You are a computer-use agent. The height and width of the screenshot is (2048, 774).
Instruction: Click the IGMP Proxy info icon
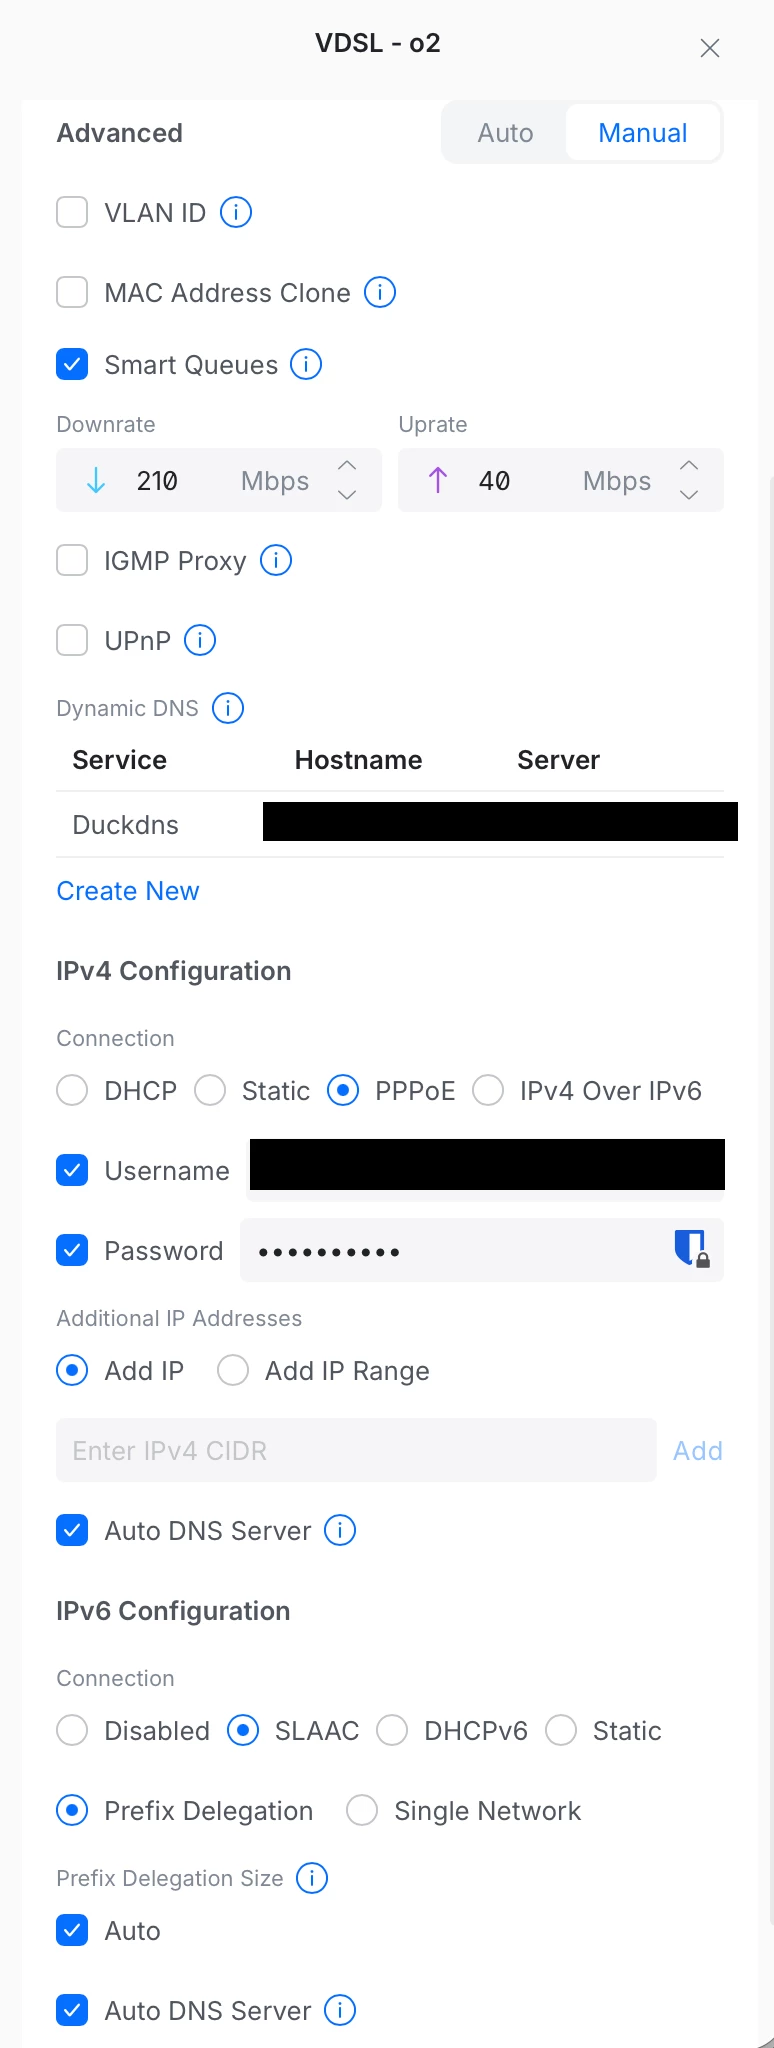pos(276,560)
